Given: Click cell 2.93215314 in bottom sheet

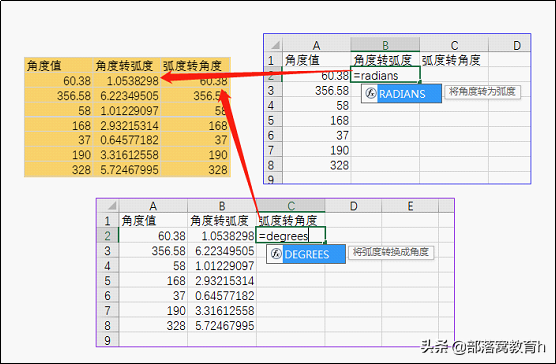Looking at the screenshot, I should (222, 280).
